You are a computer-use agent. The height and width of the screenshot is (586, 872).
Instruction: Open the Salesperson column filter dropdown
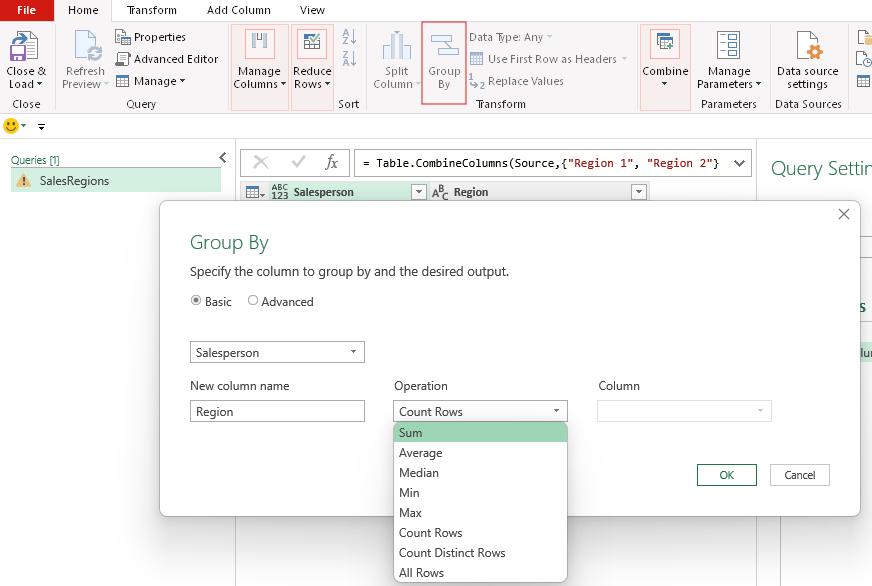point(419,192)
